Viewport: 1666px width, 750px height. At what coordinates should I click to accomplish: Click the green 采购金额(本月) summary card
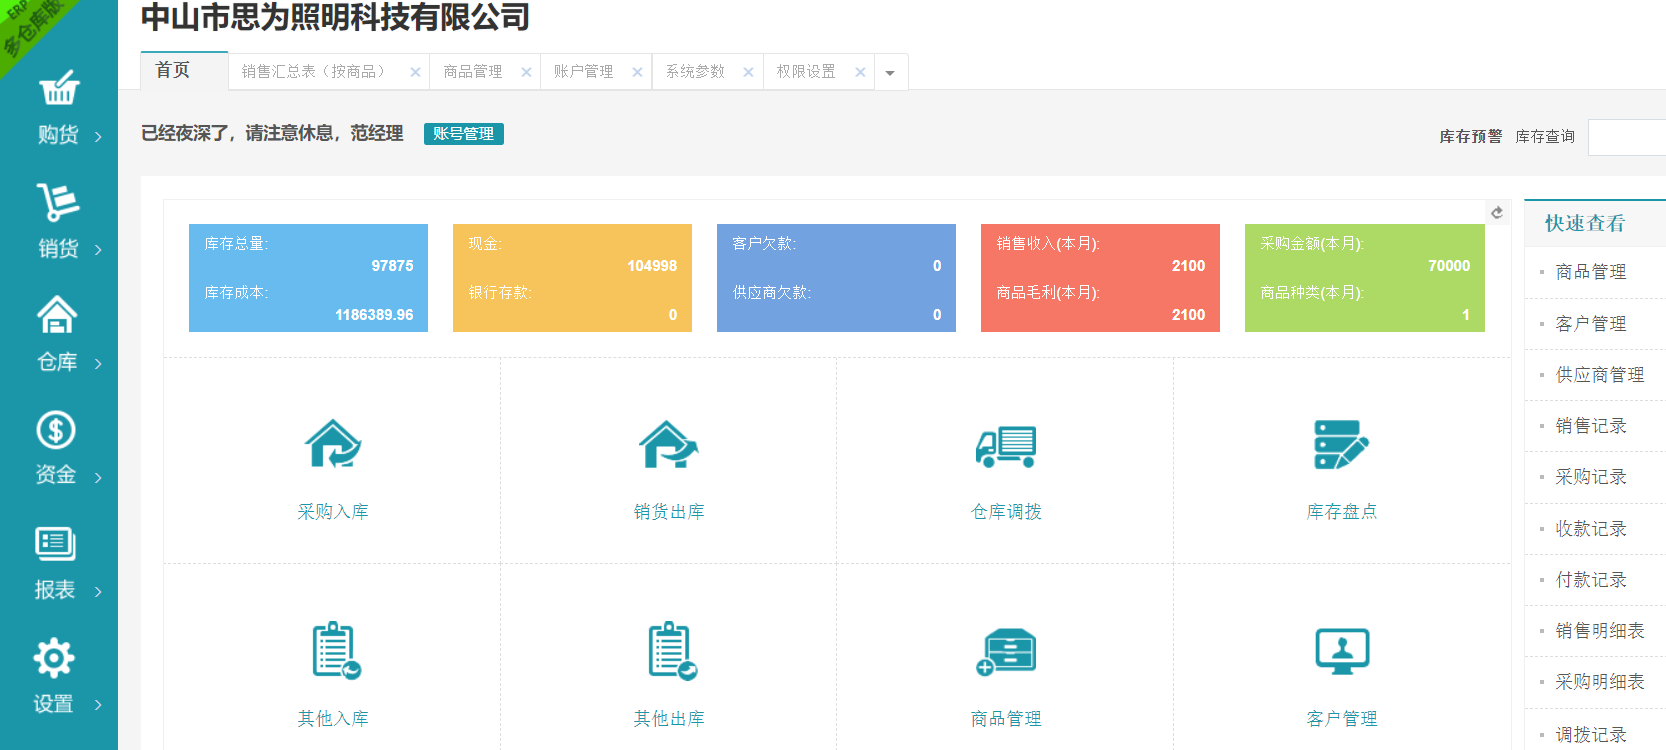[1365, 278]
